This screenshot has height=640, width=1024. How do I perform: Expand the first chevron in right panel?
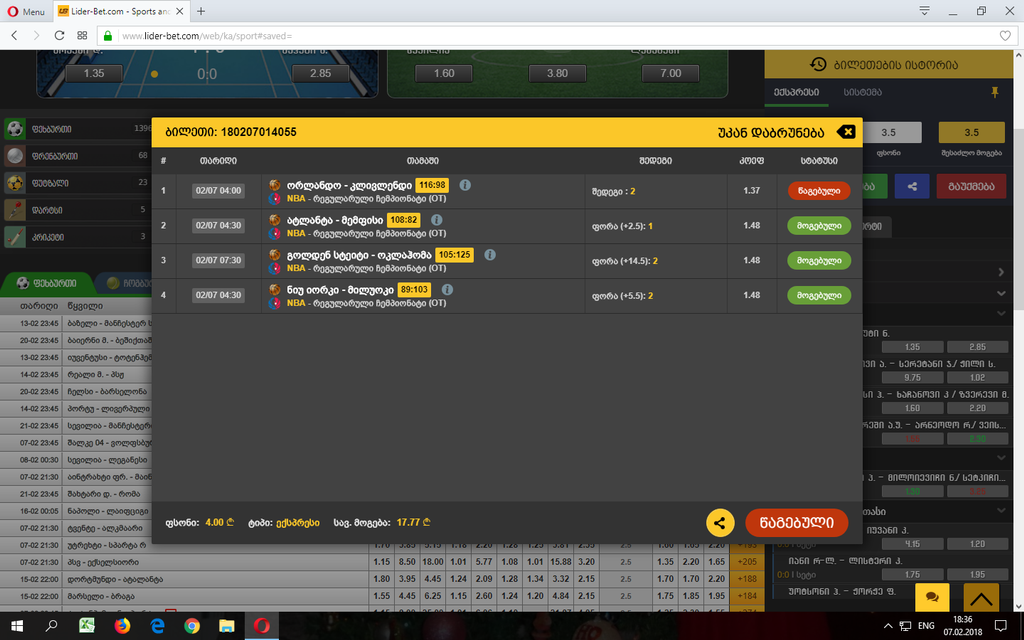tap(1001, 272)
